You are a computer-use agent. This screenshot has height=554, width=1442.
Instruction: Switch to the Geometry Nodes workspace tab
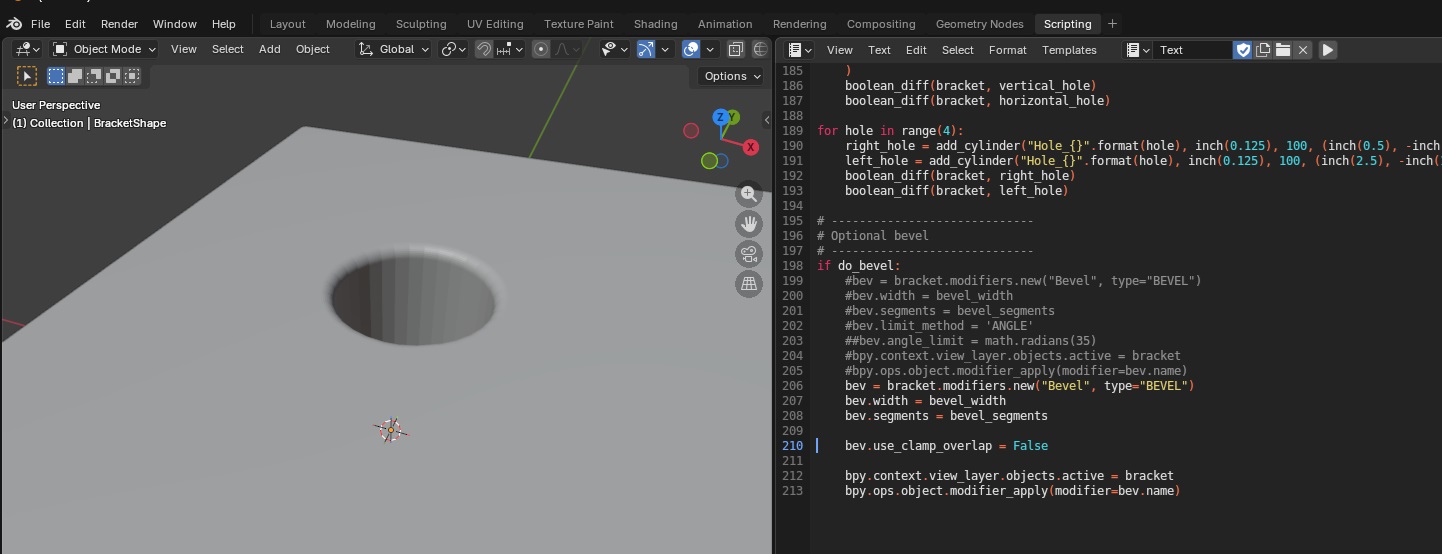click(979, 24)
